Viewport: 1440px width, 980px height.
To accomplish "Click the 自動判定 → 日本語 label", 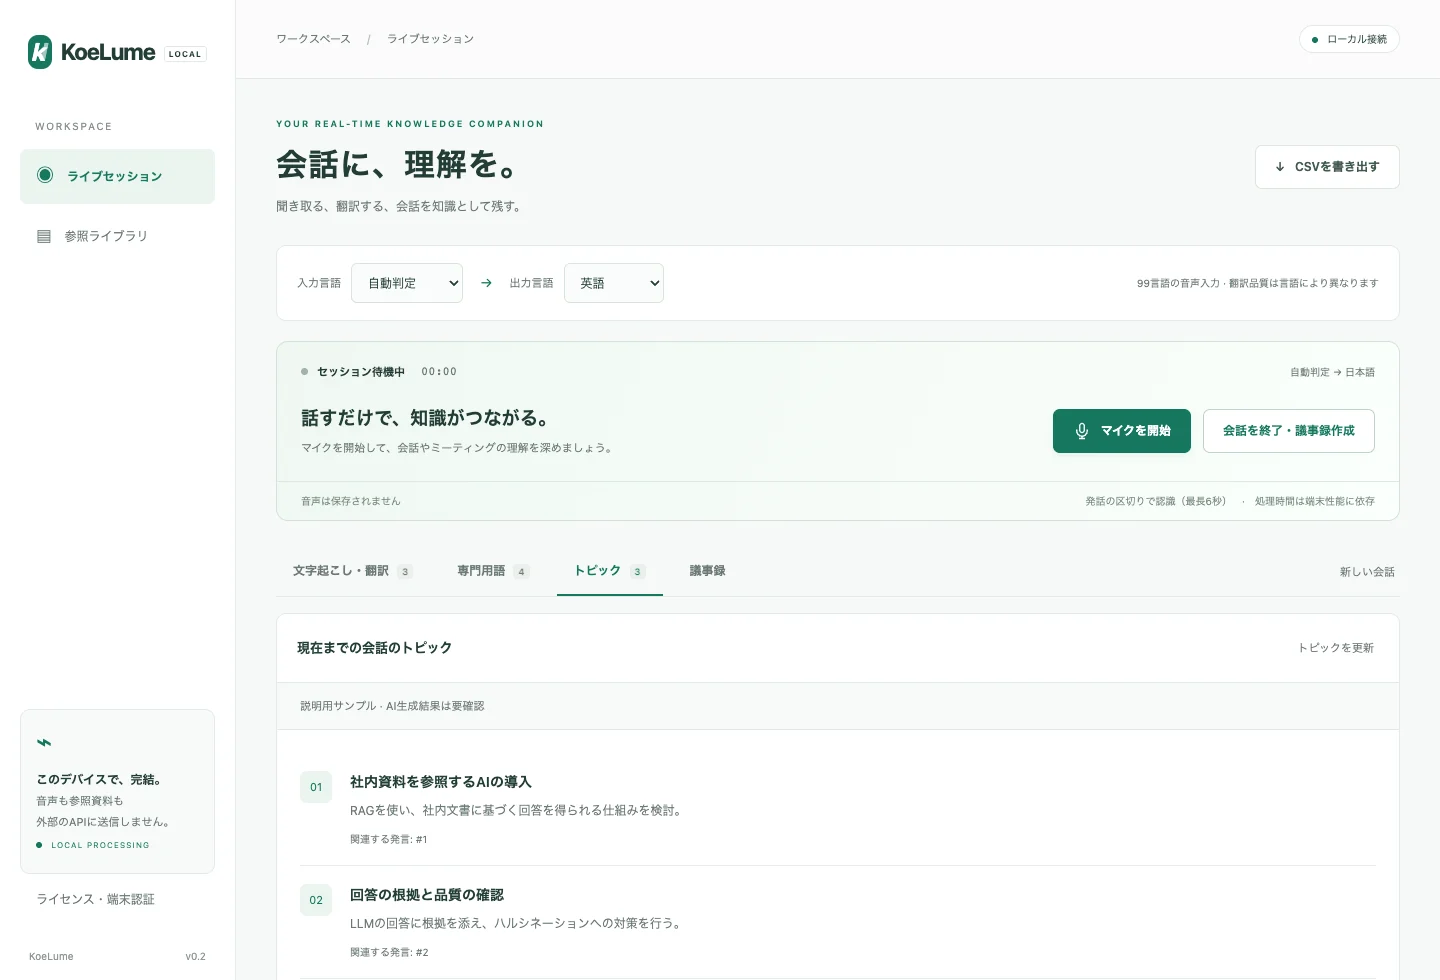I will pos(1332,372).
